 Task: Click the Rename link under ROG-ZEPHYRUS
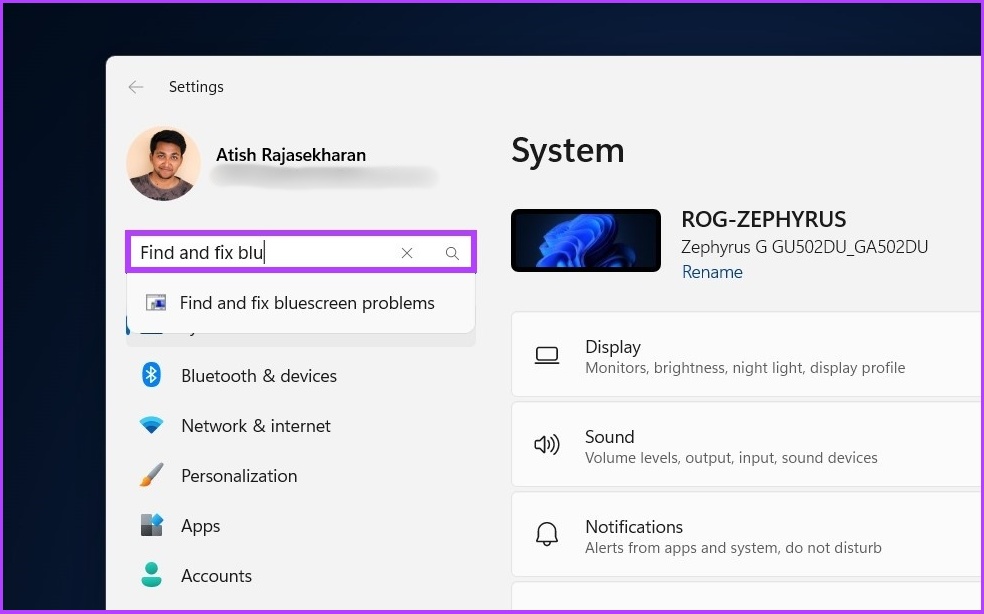712,272
